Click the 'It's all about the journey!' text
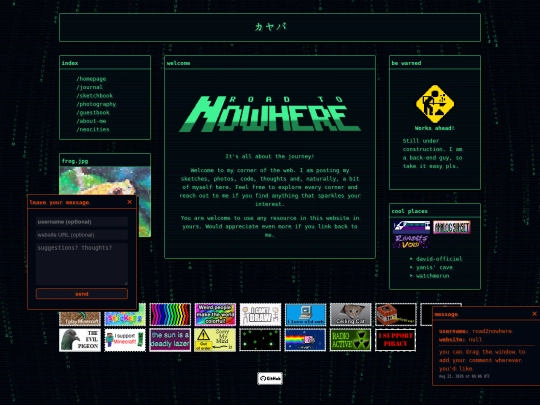 [270, 156]
